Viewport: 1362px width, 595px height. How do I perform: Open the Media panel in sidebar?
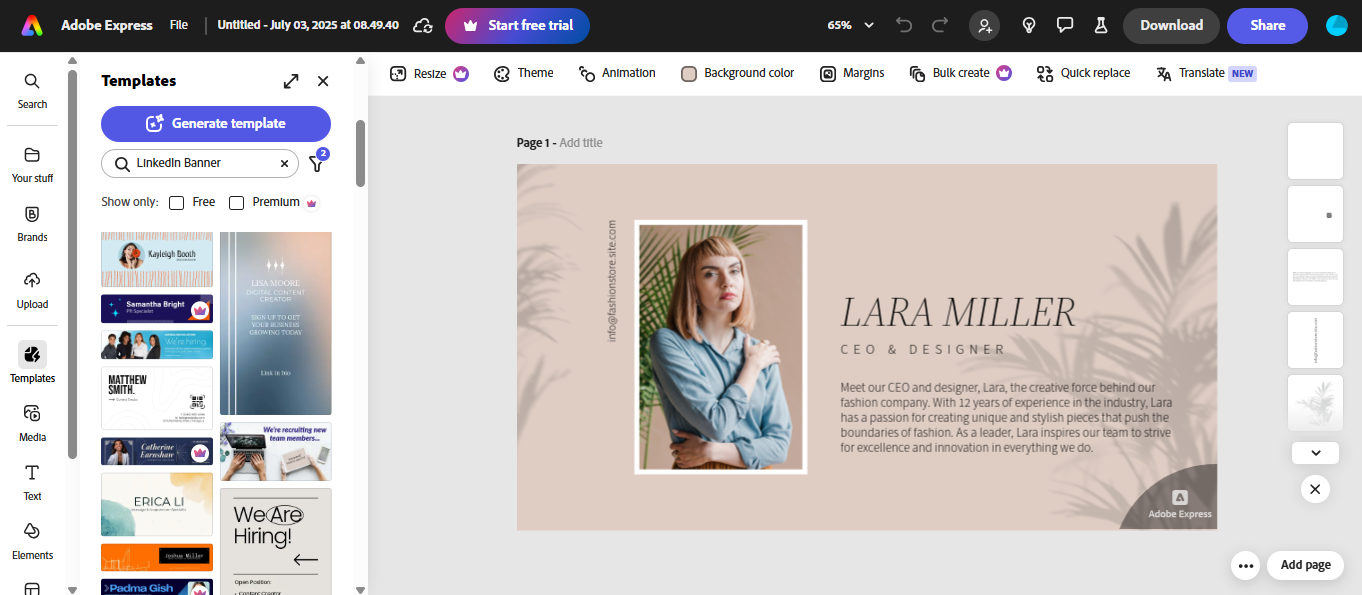coord(32,423)
